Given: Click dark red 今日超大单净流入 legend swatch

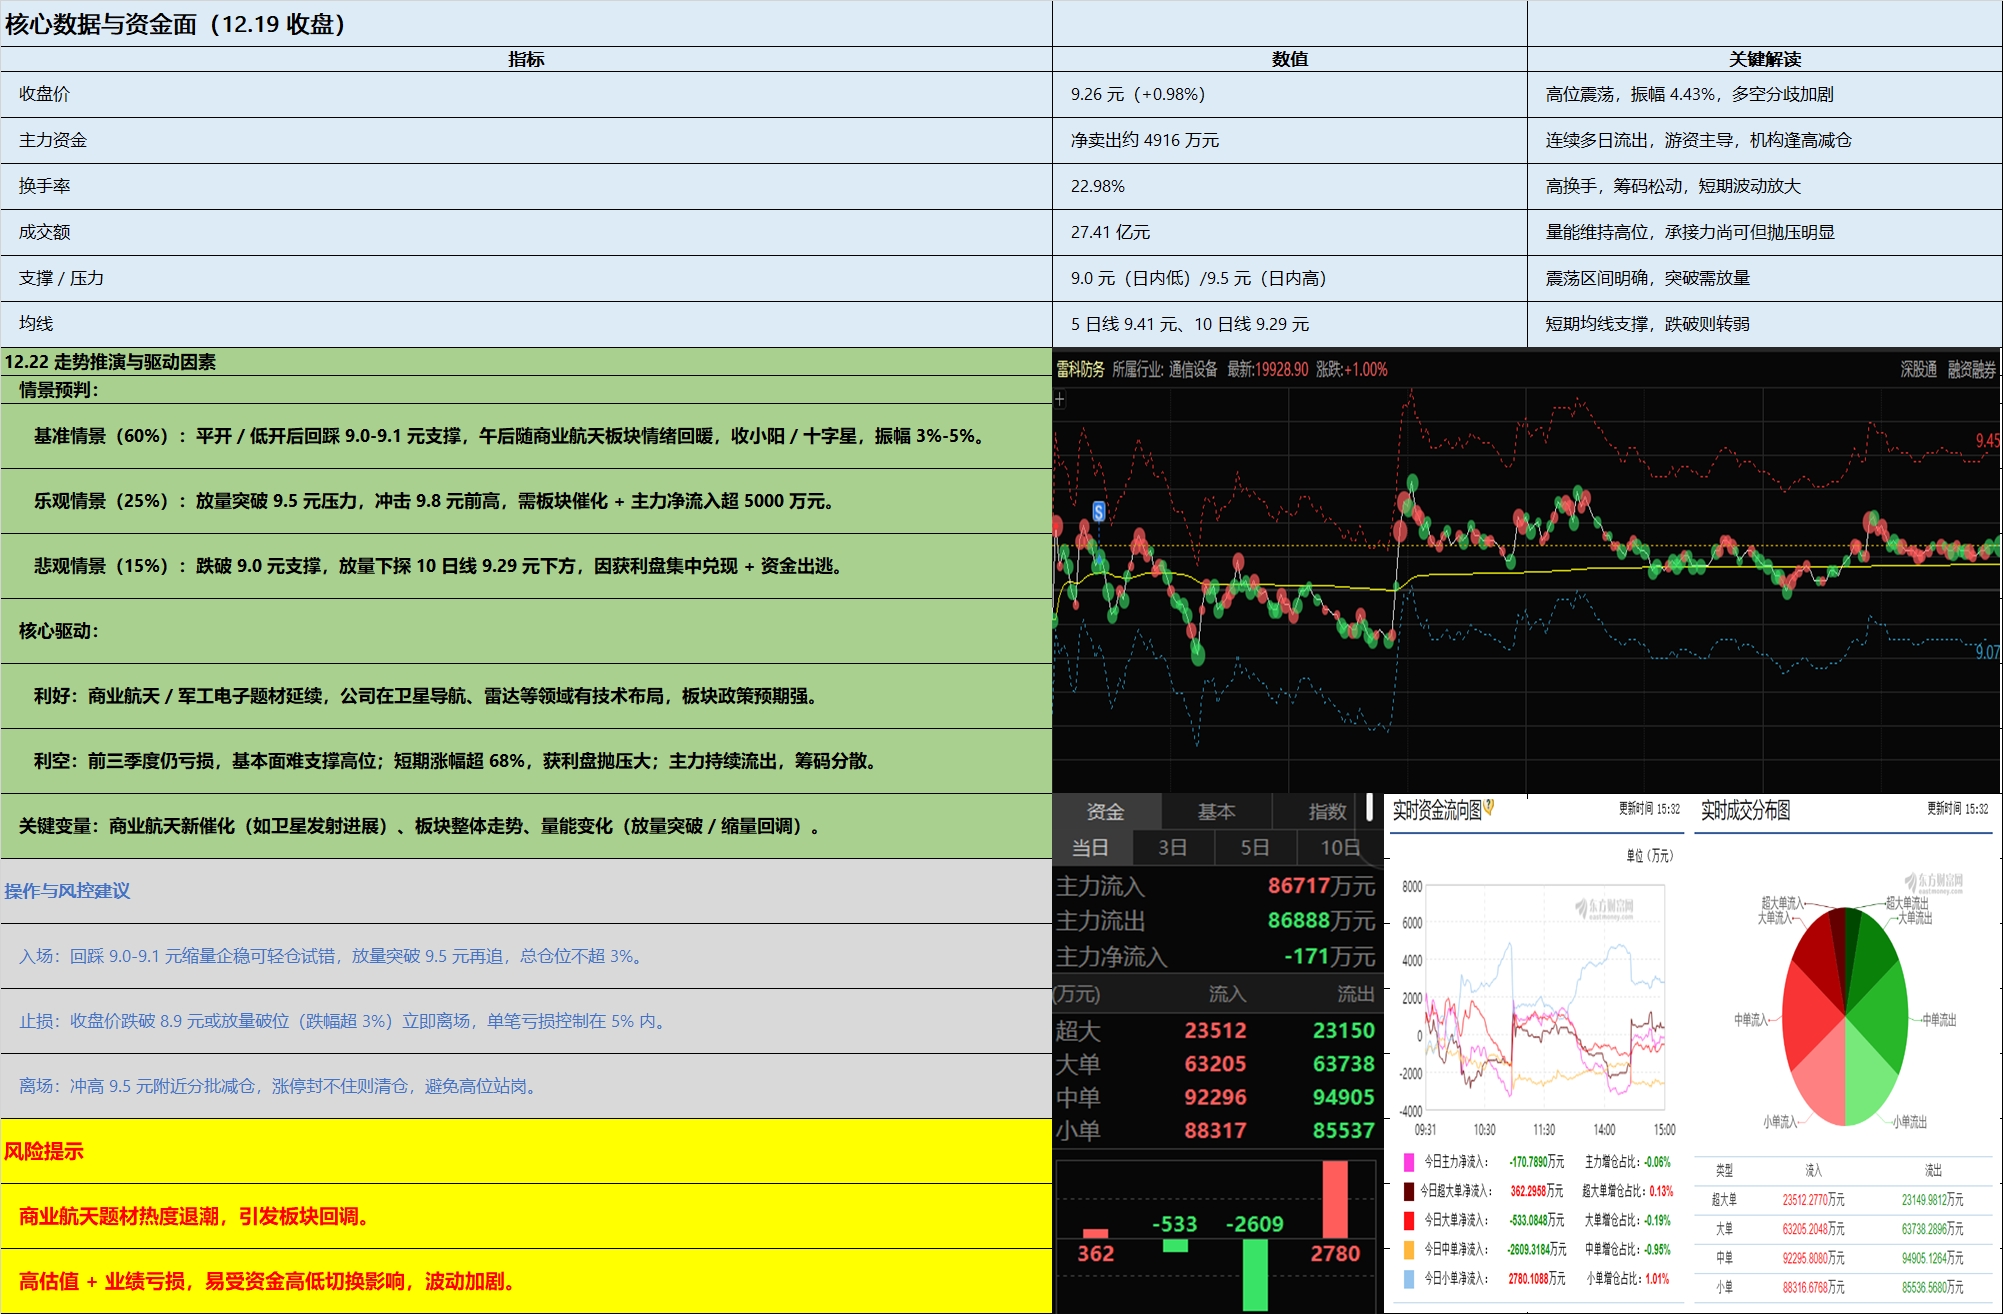Looking at the screenshot, I should tap(1409, 1191).
